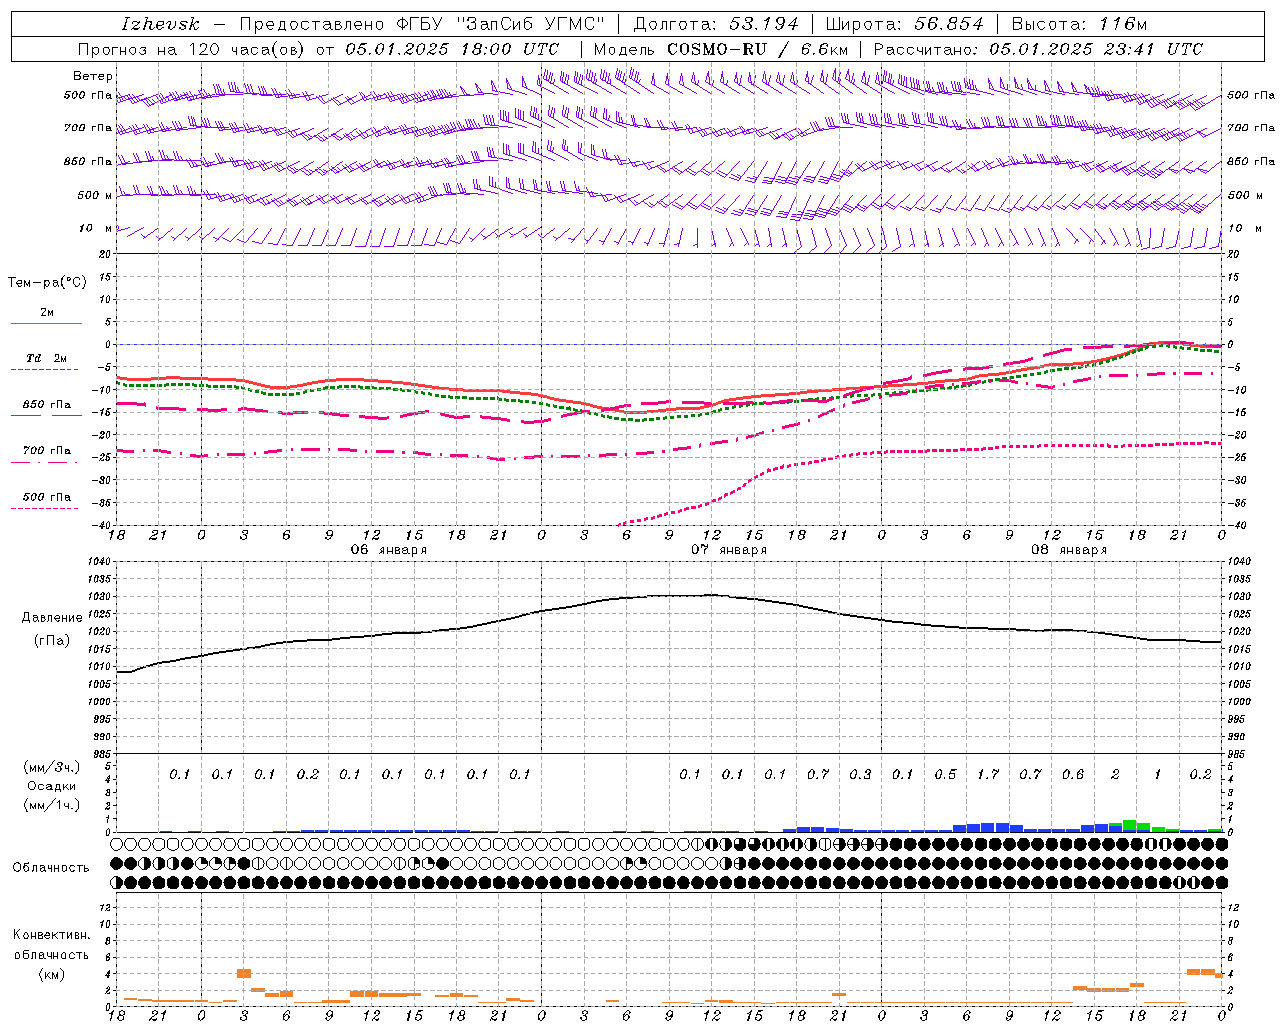1280x1024 pixels.
Task: Select the forecast start text '05.01.2025 18:00 UTC'
Action: (452, 49)
